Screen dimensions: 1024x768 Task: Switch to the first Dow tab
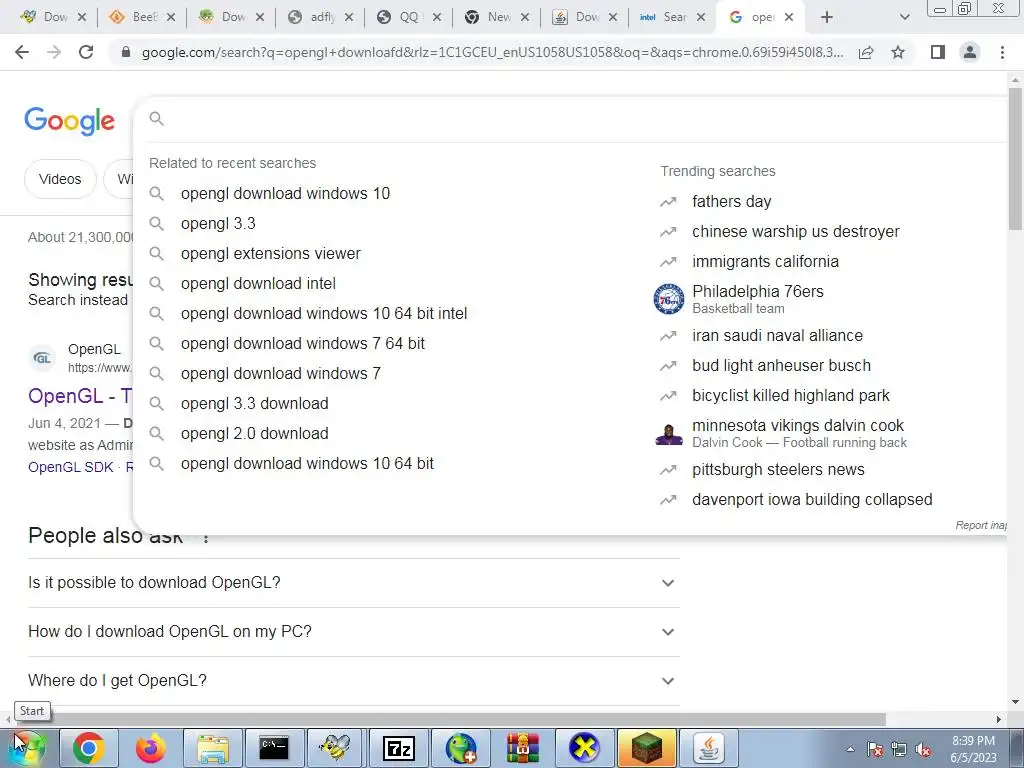(53, 17)
